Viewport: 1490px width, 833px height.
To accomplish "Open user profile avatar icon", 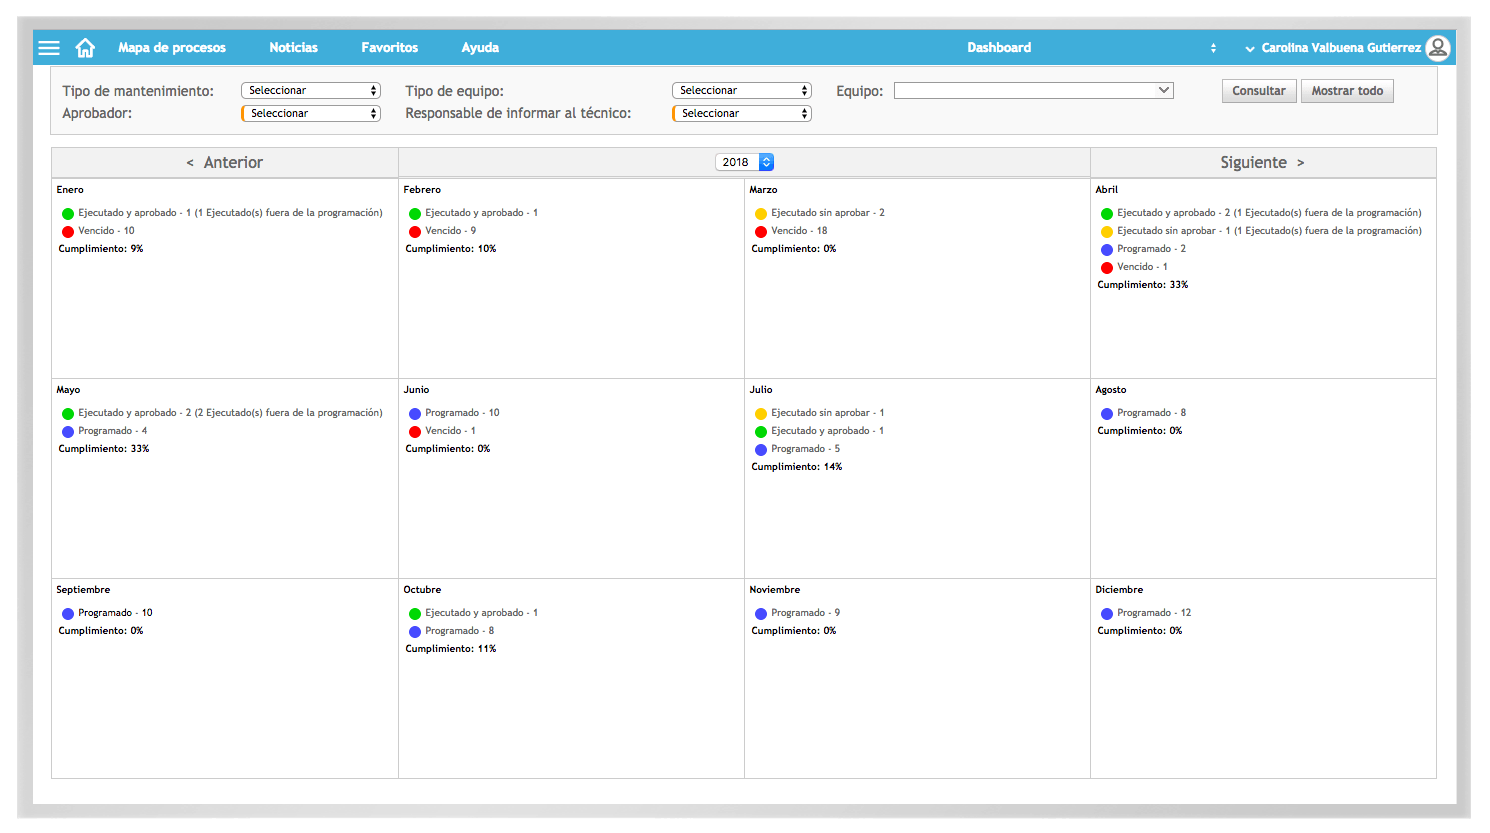I will pyautogui.click(x=1438, y=47).
